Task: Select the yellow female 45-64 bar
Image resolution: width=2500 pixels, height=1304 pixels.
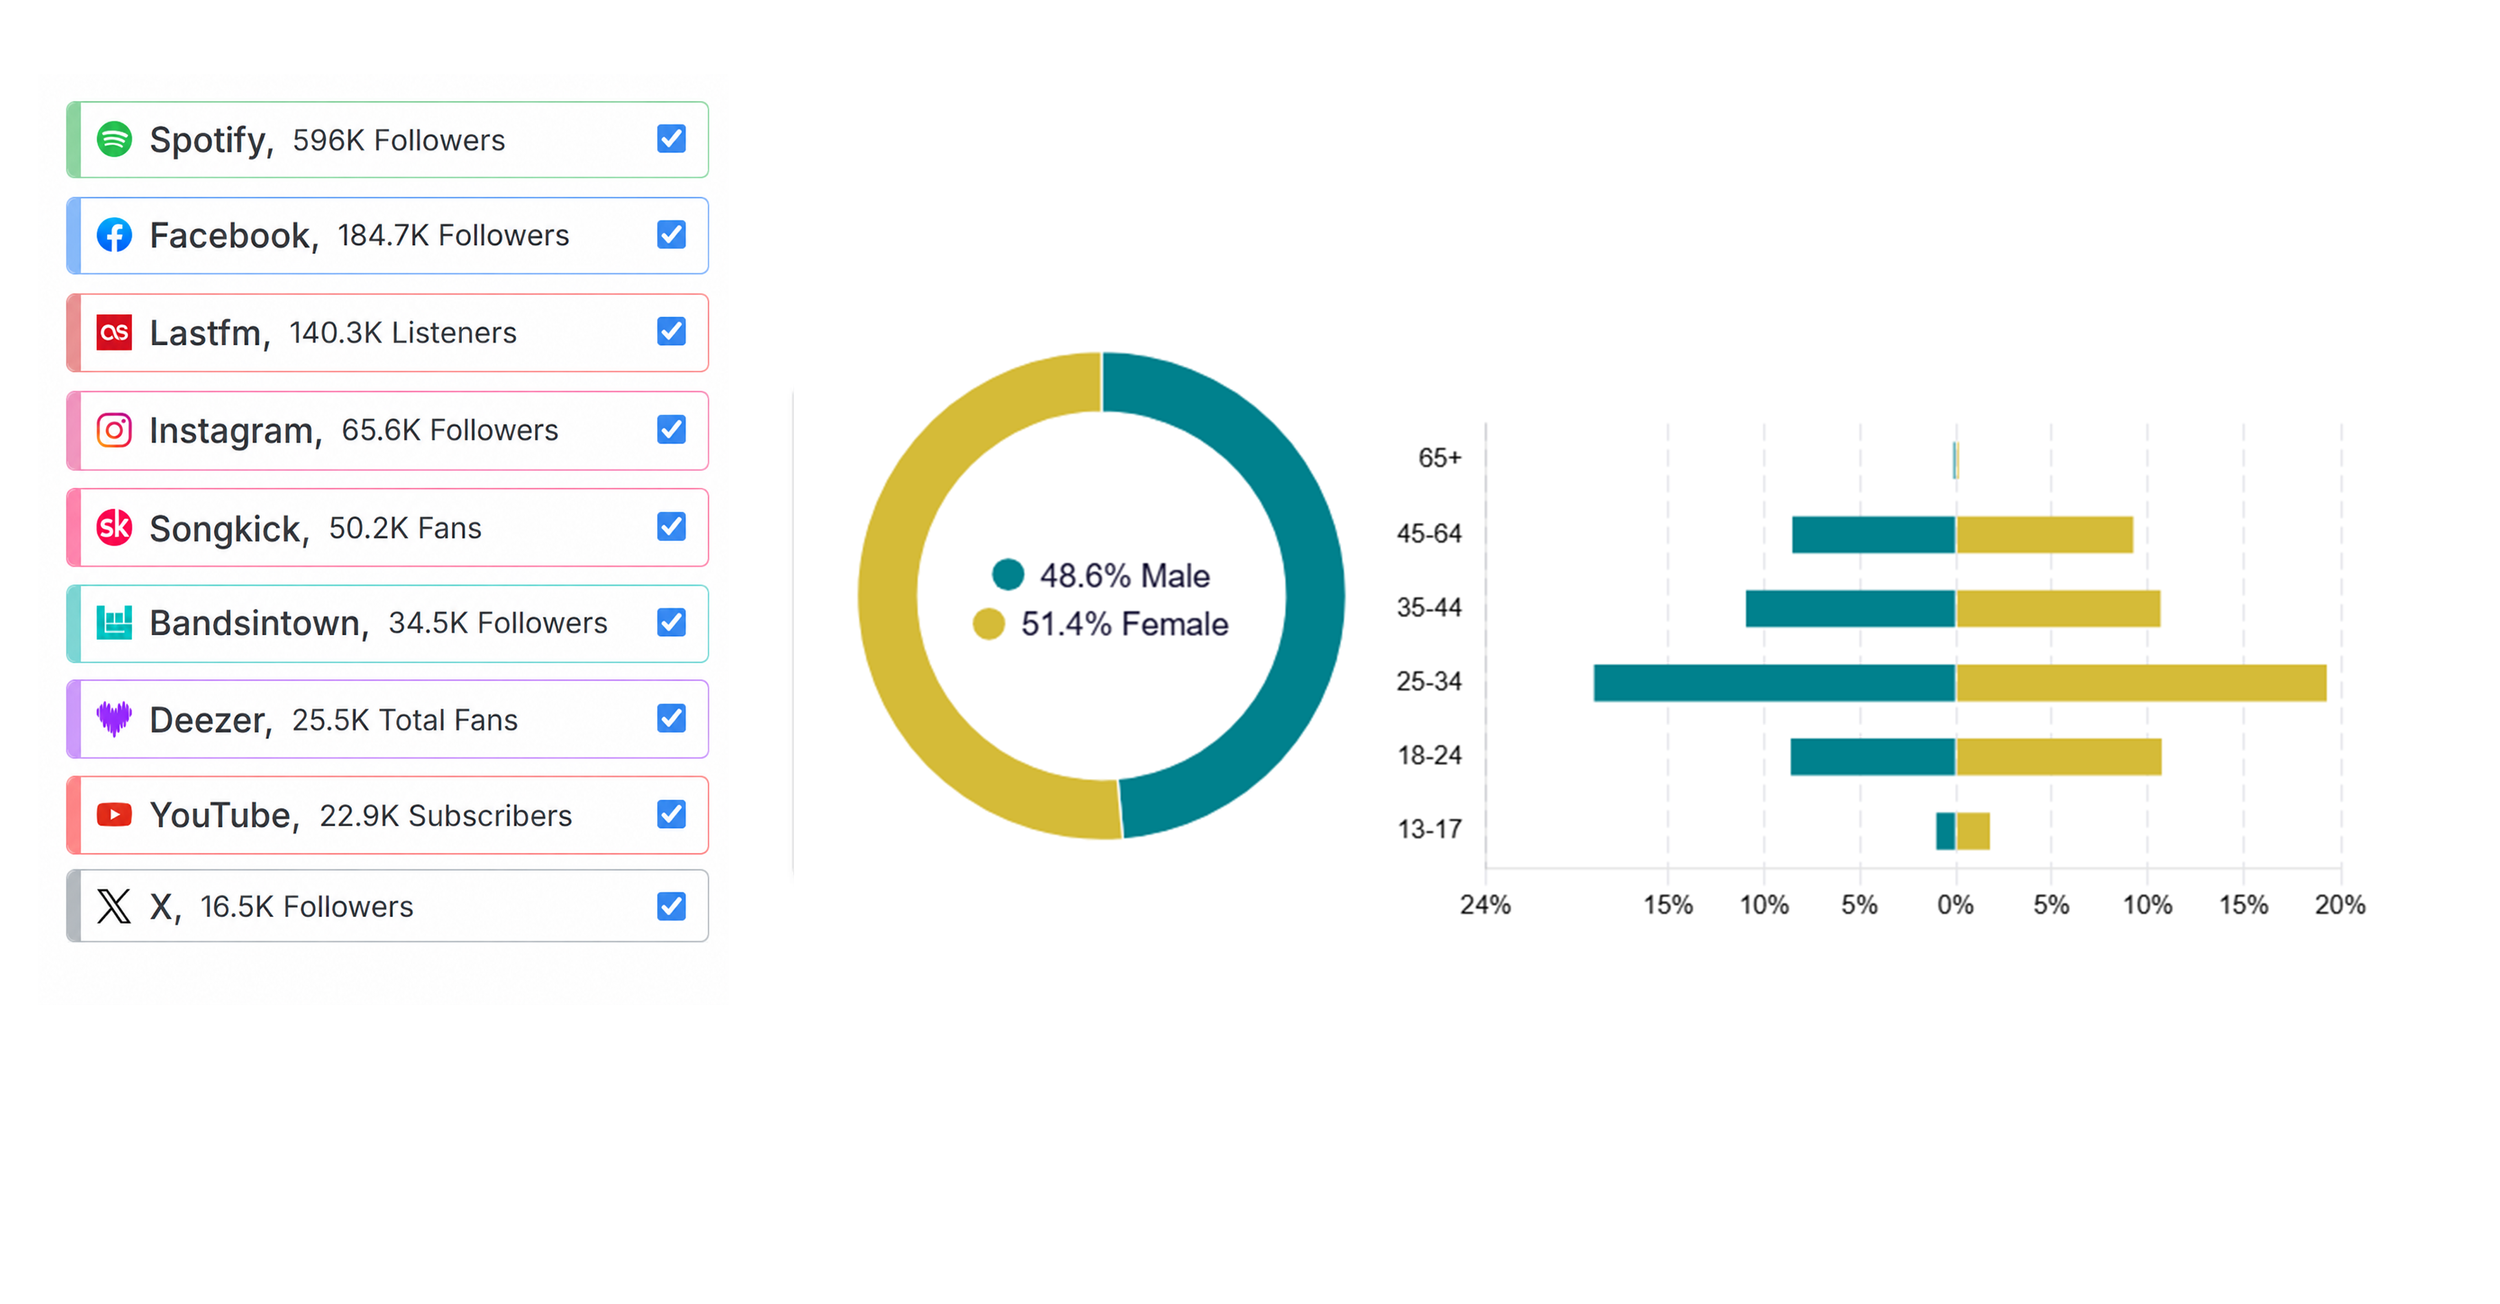Action: click(2045, 535)
